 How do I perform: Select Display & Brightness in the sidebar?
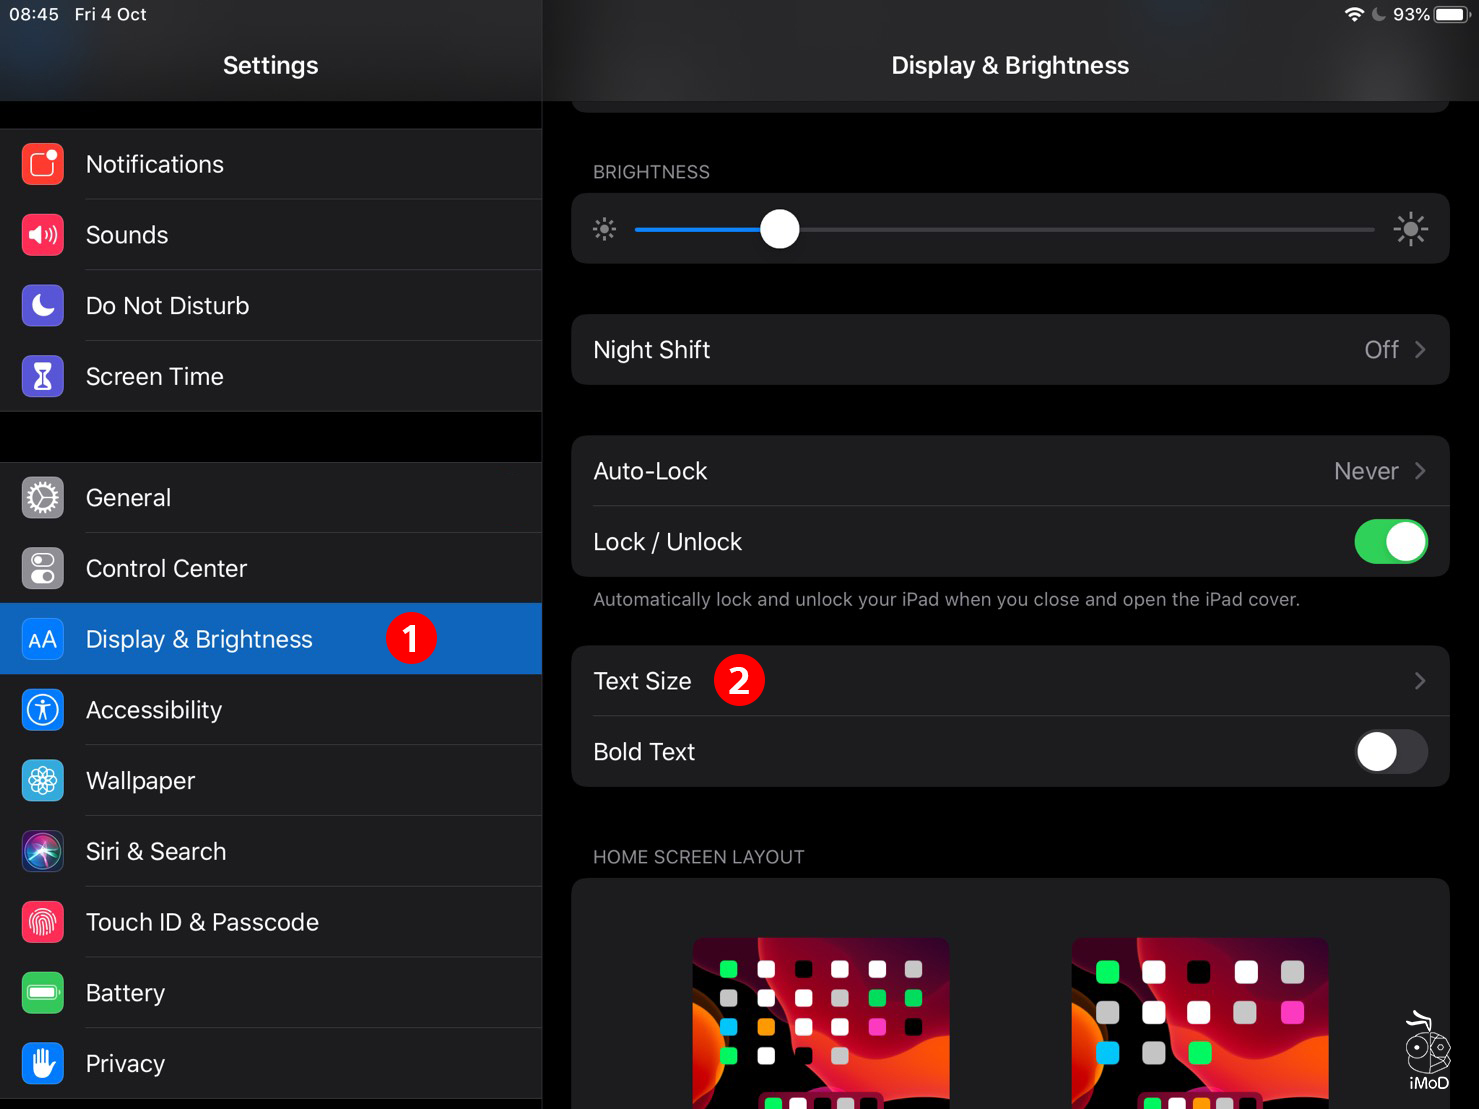coord(199,639)
